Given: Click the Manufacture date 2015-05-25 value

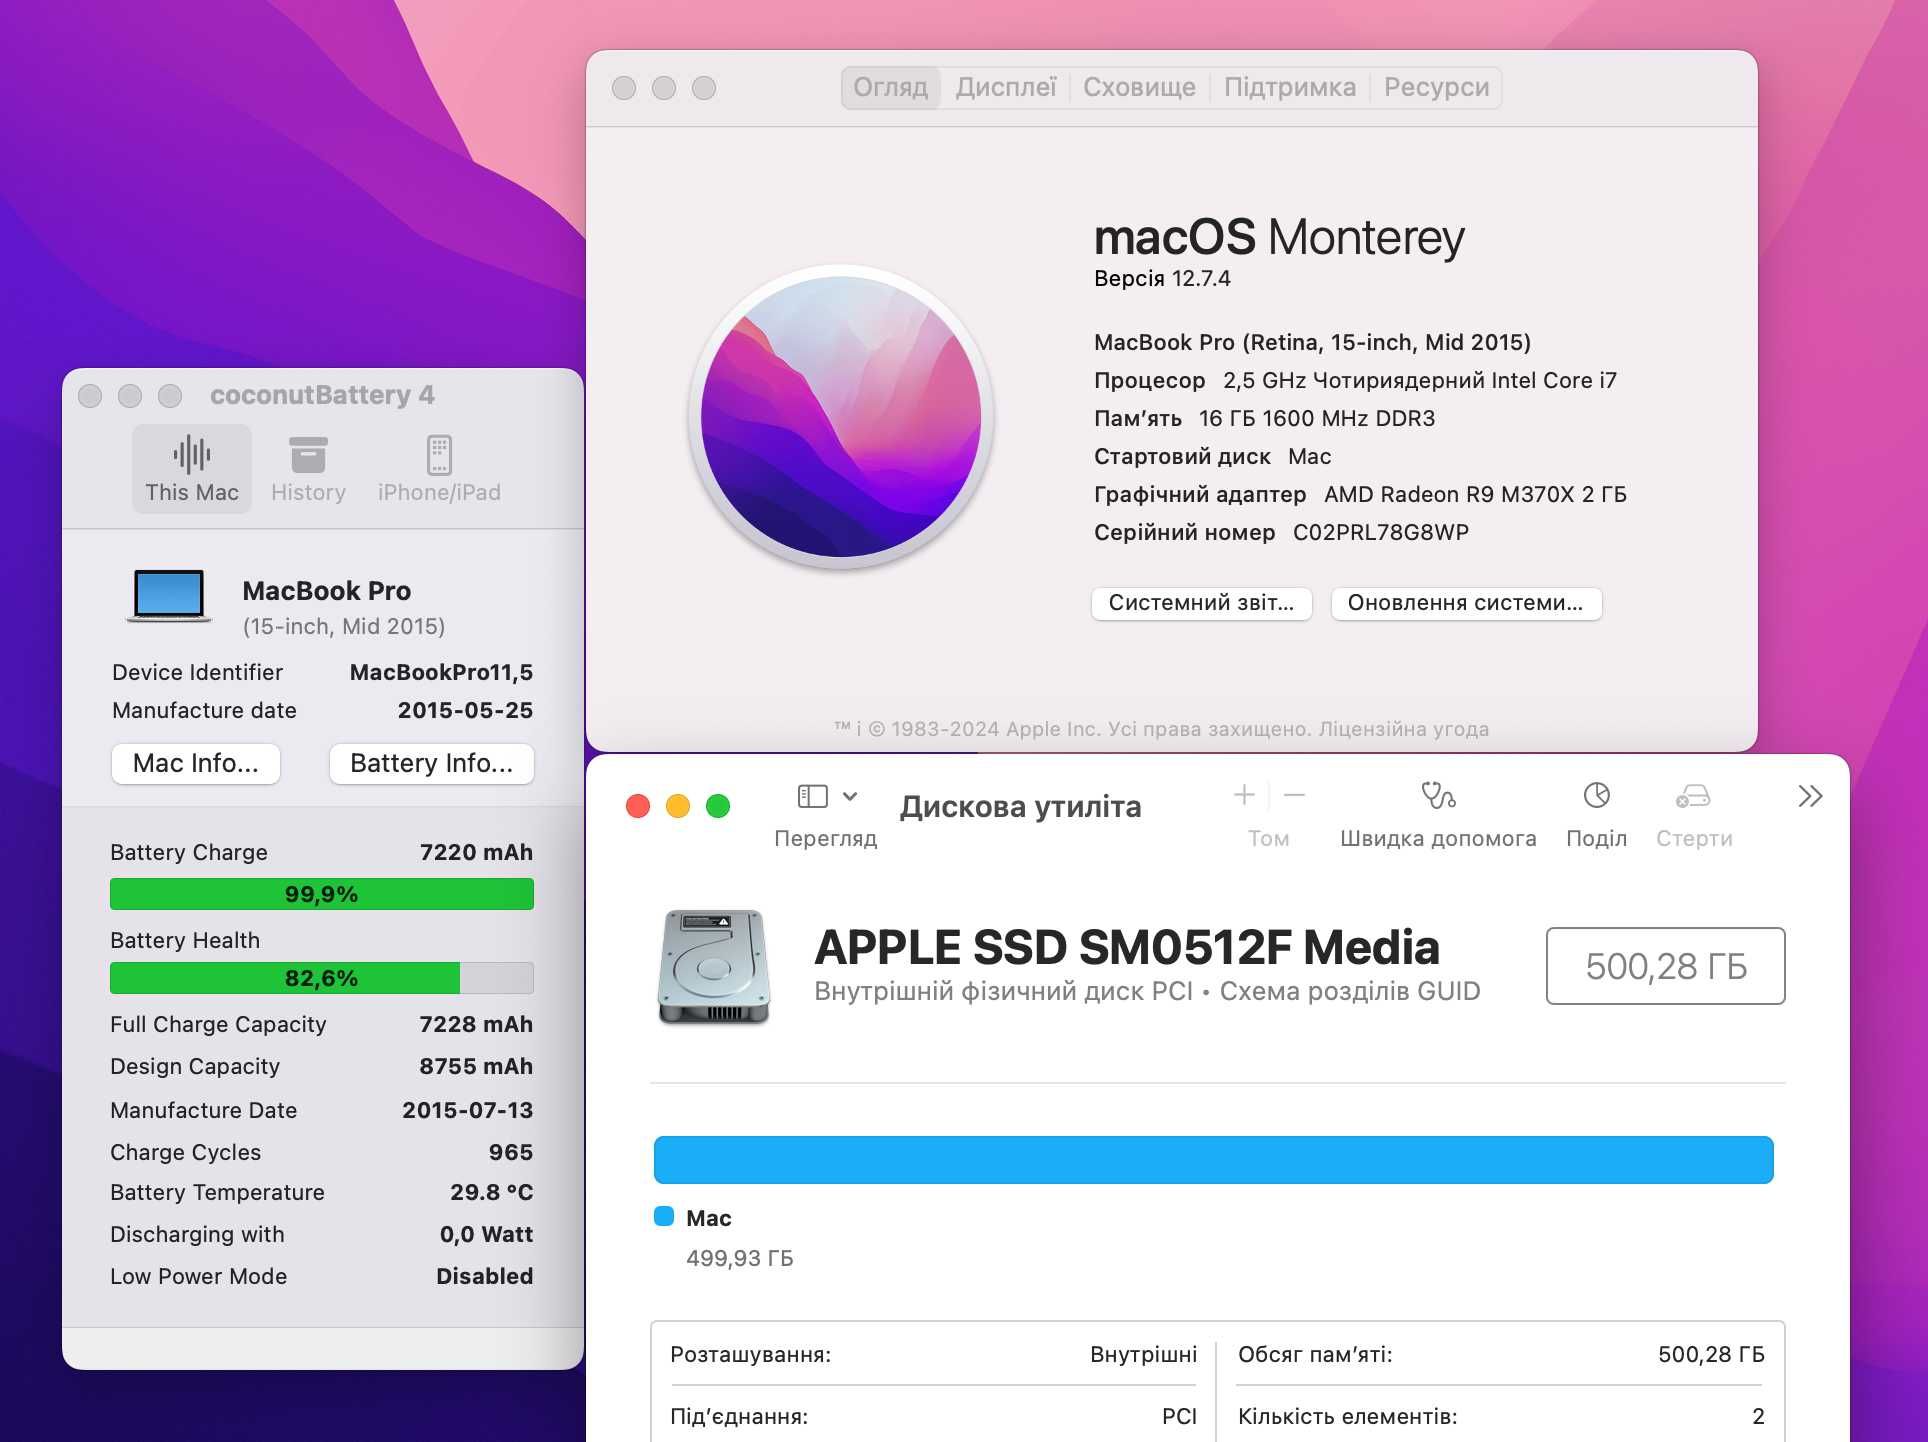Looking at the screenshot, I should tap(465, 710).
